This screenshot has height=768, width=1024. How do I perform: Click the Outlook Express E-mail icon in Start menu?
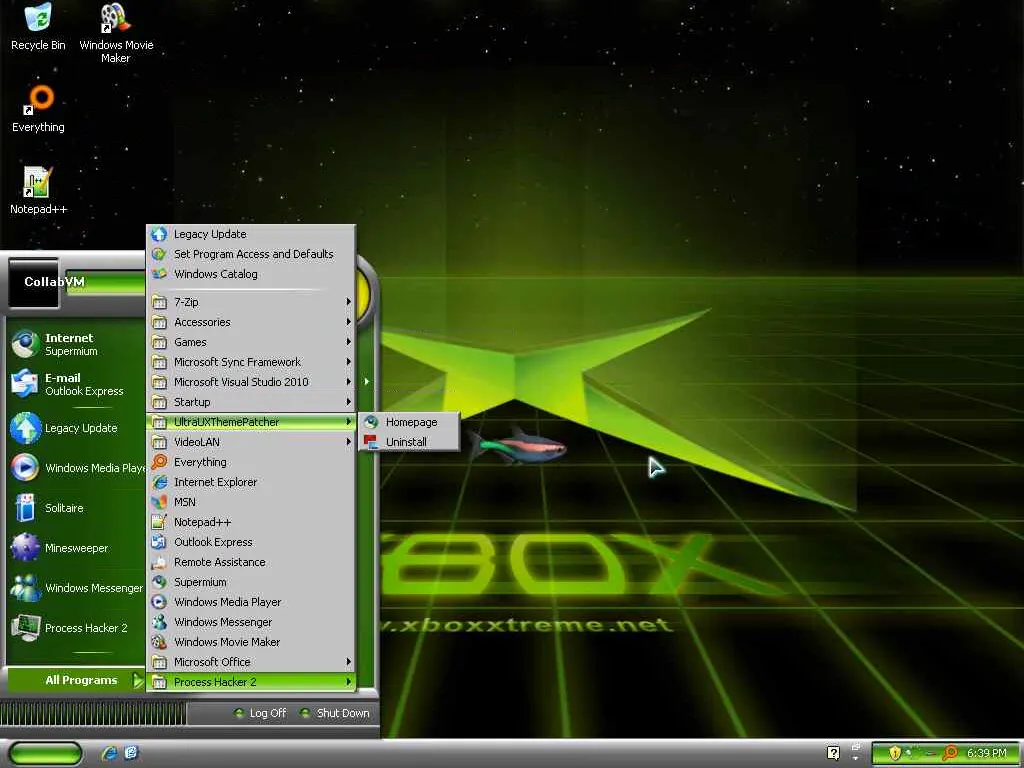tap(25, 384)
